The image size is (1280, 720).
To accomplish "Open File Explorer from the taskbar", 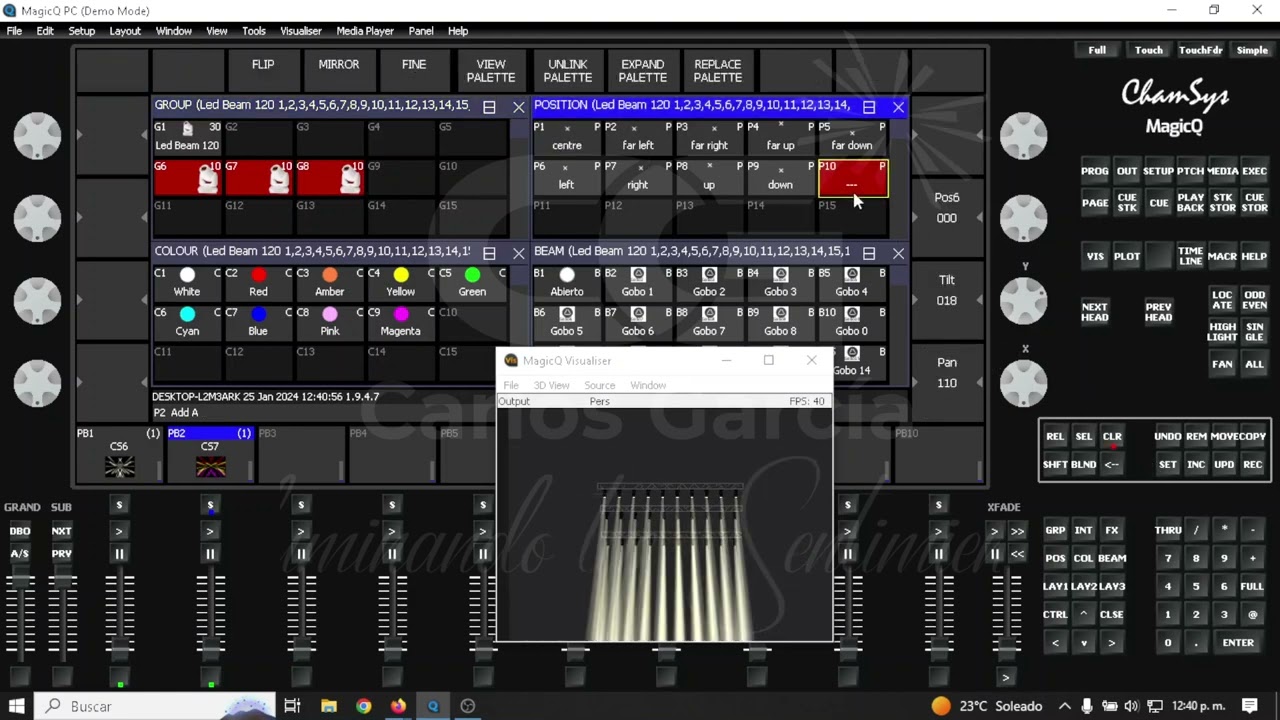I will point(329,706).
